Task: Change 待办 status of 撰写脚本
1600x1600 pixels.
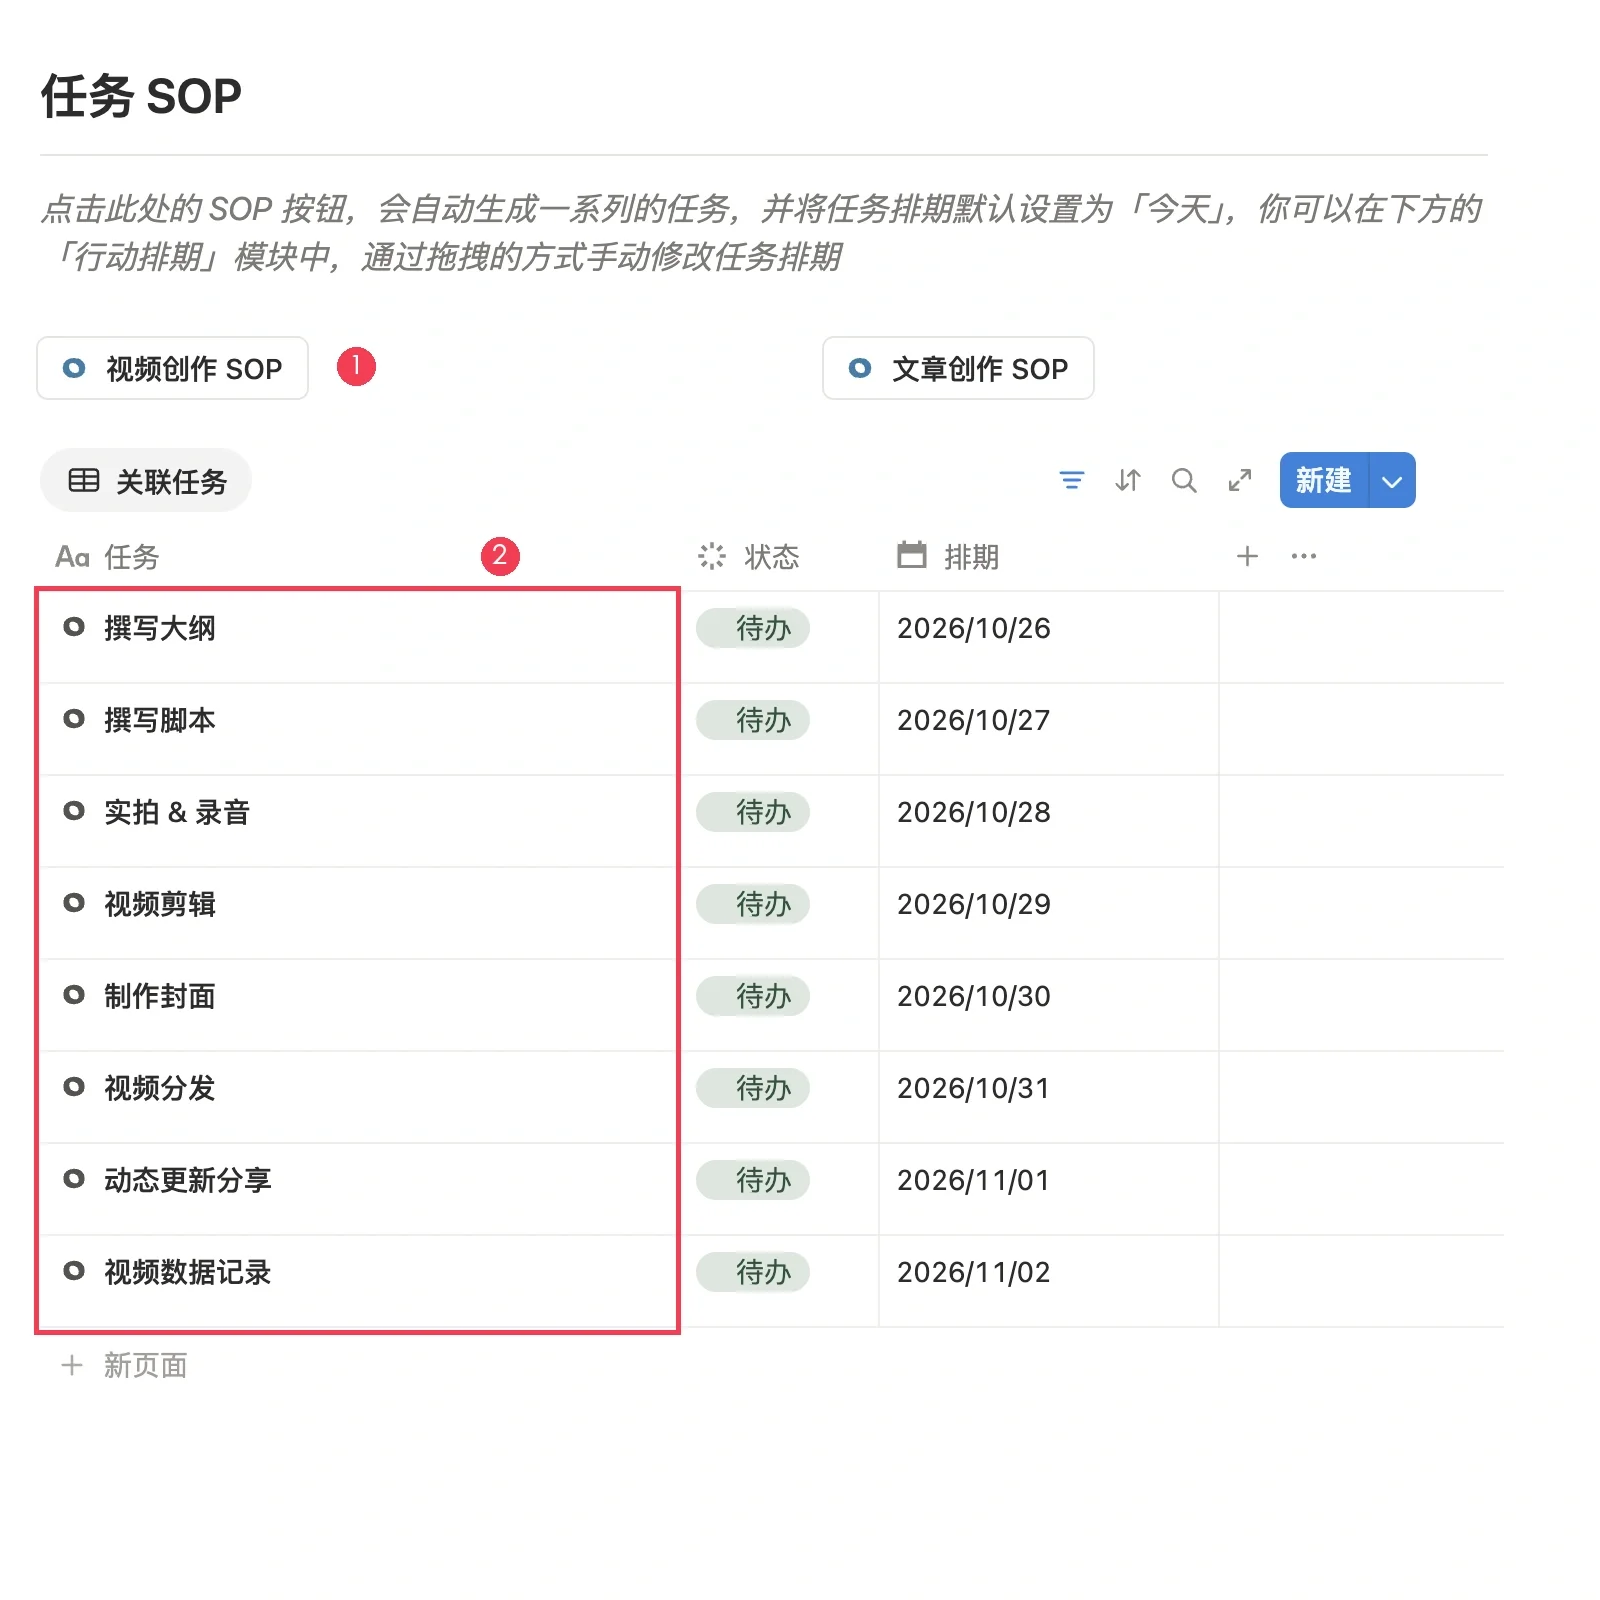Action: (x=753, y=720)
